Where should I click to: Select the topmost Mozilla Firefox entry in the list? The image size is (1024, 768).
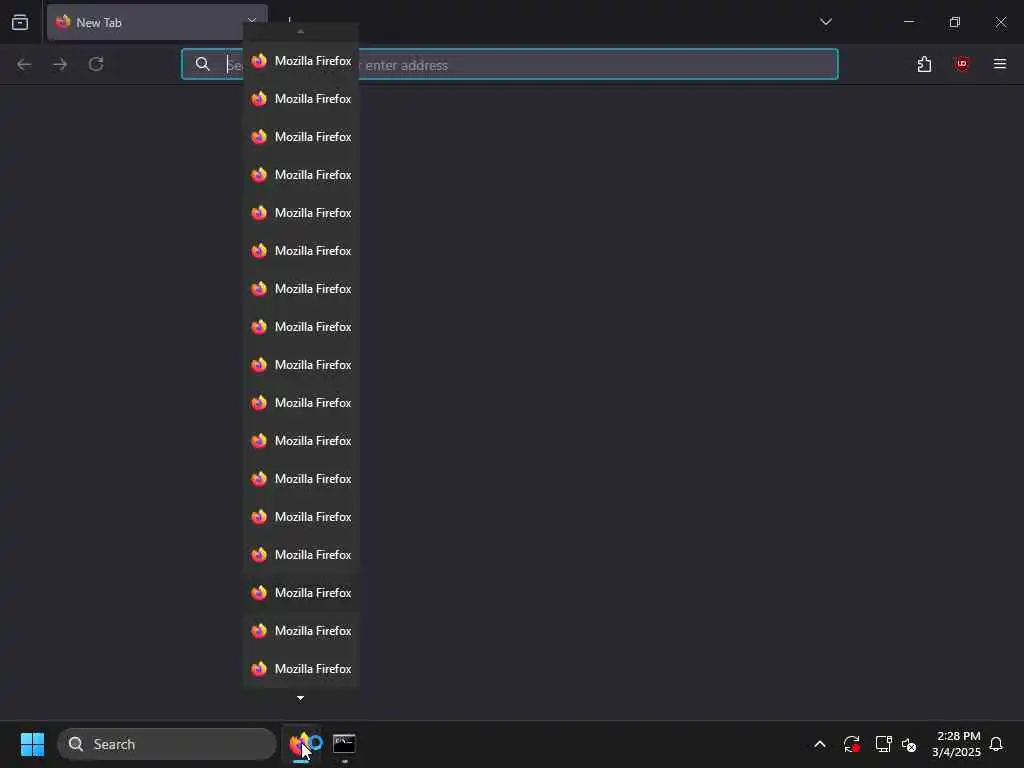pyautogui.click(x=301, y=61)
